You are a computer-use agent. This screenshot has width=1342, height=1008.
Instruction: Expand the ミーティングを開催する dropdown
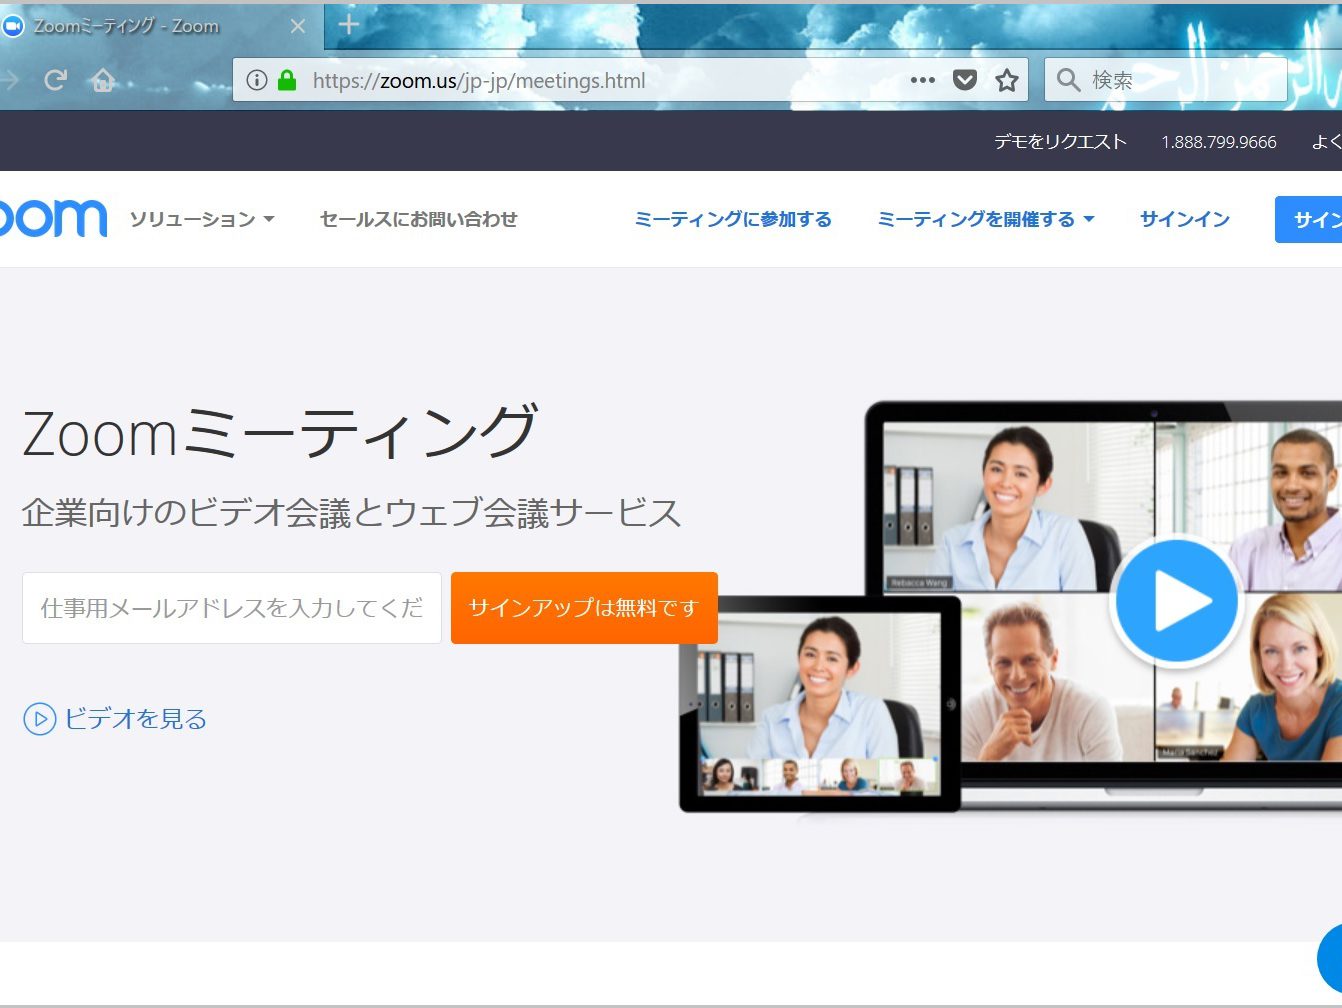pos(986,219)
